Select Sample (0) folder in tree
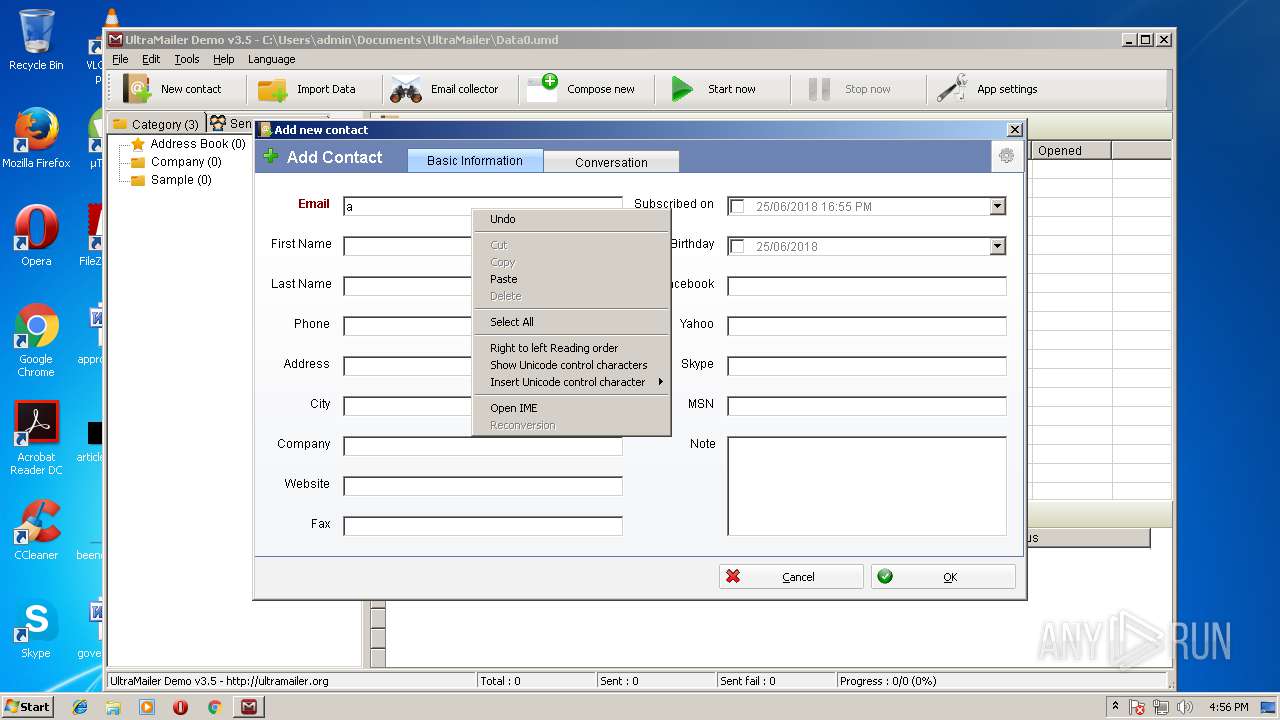Image resolution: width=1280 pixels, height=720 pixels. click(x=181, y=180)
